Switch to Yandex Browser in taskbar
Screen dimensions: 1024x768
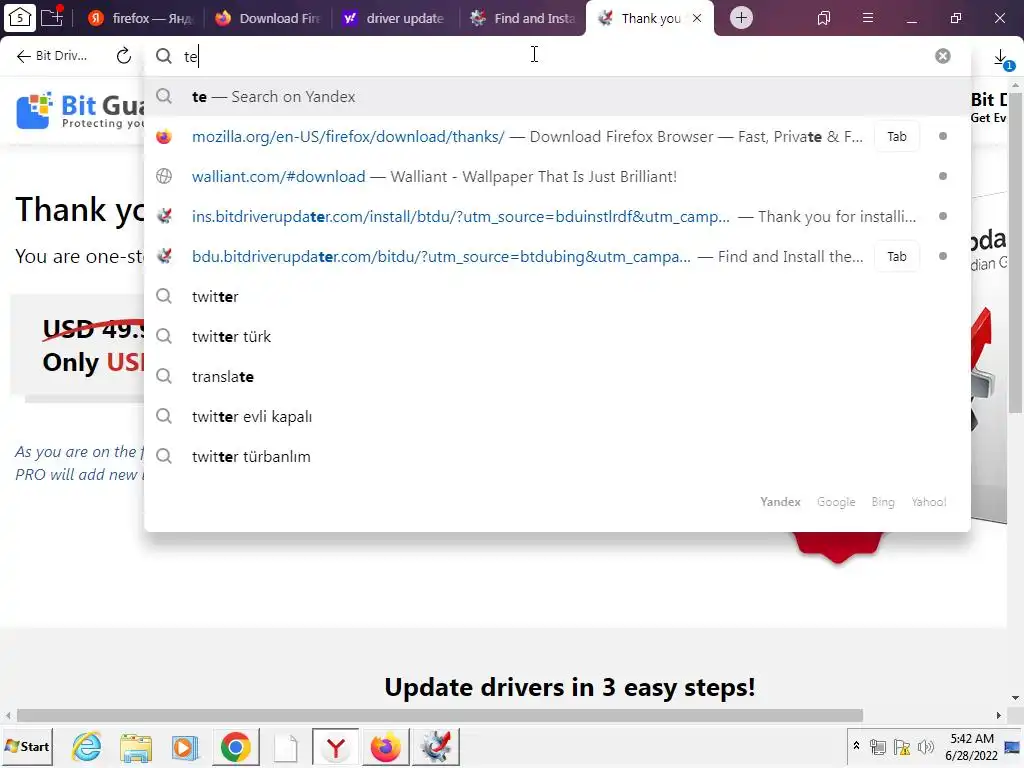336,747
